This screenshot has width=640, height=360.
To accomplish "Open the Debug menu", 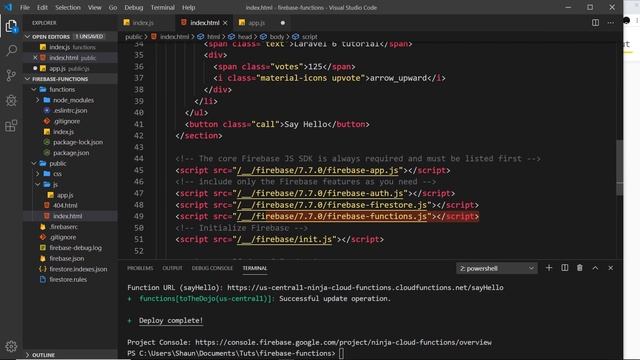I will tap(133, 7).
